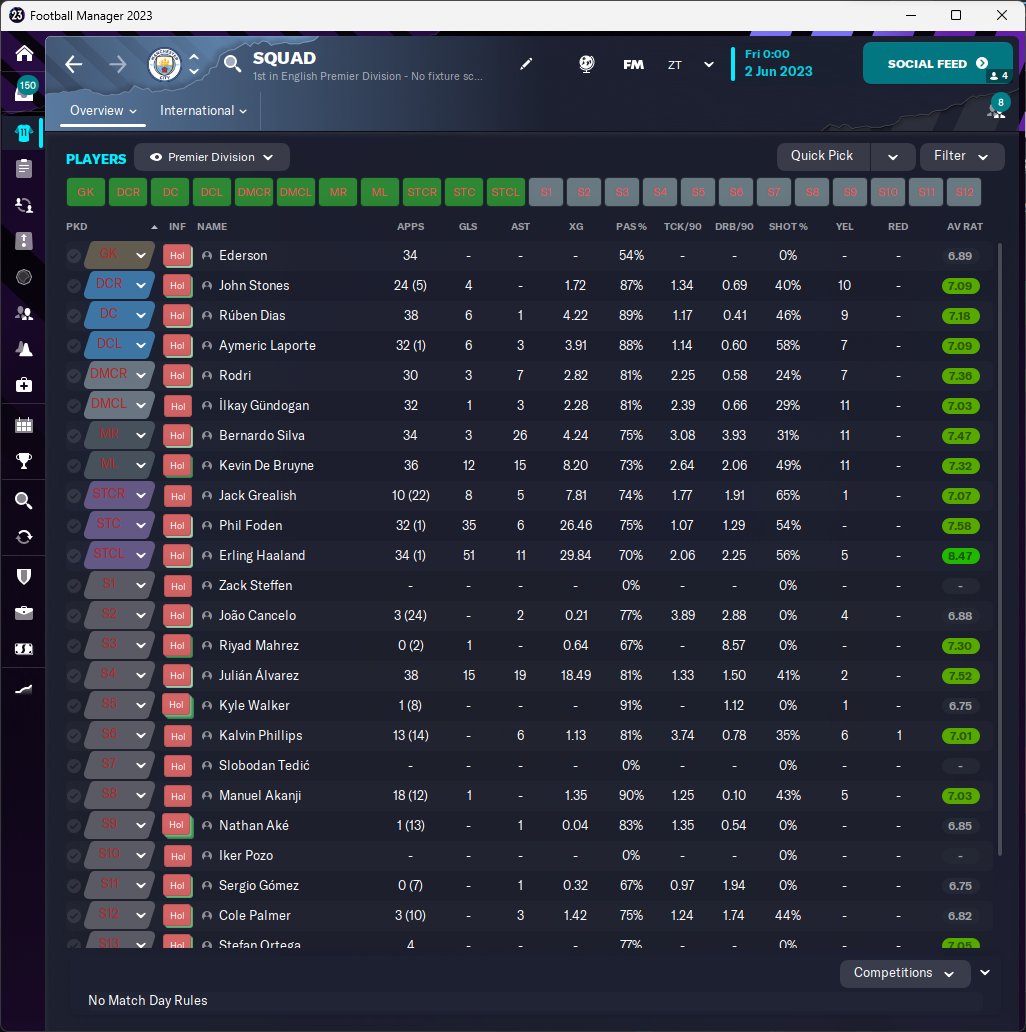Viewport: 1026px width, 1032px height.
Task: Click the search magnifier beside SQUAD
Action: [x=232, y=64]
